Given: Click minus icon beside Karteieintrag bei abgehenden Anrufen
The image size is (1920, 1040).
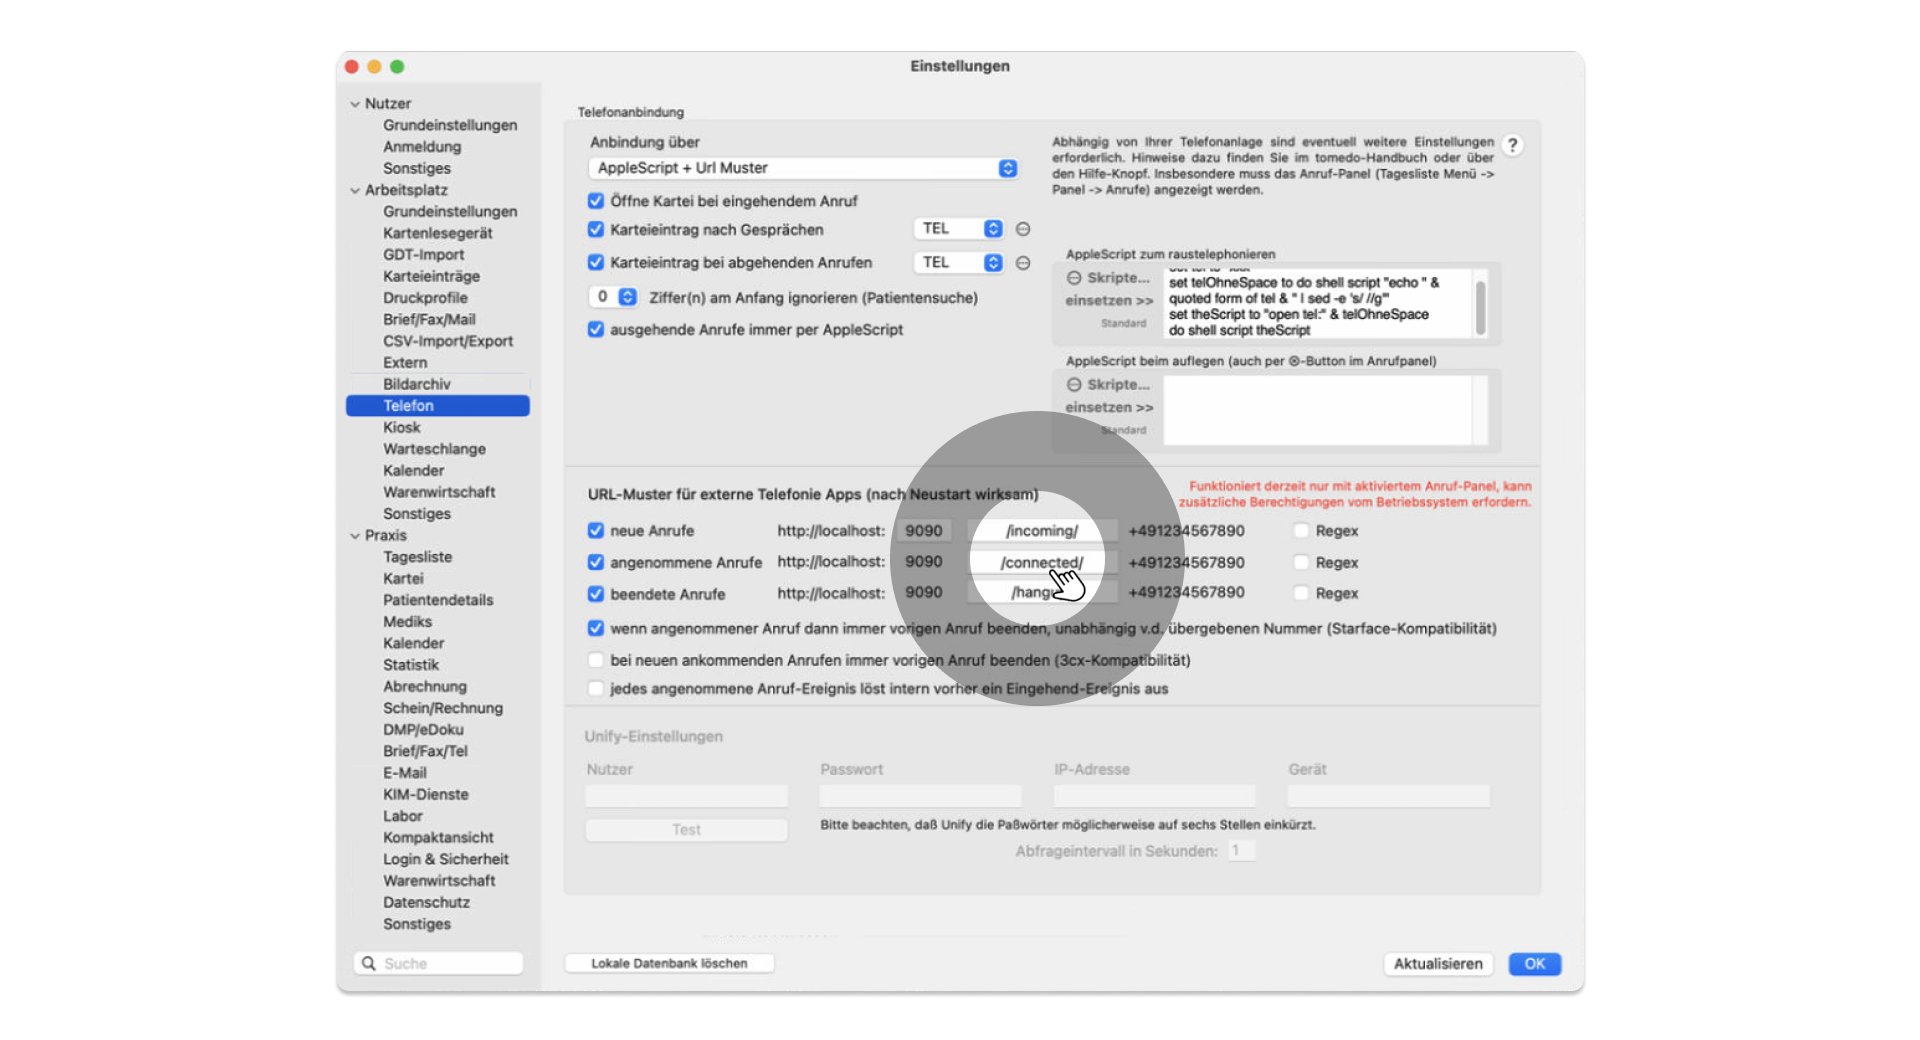Looking at the screenshot, I should [1023, 263].
